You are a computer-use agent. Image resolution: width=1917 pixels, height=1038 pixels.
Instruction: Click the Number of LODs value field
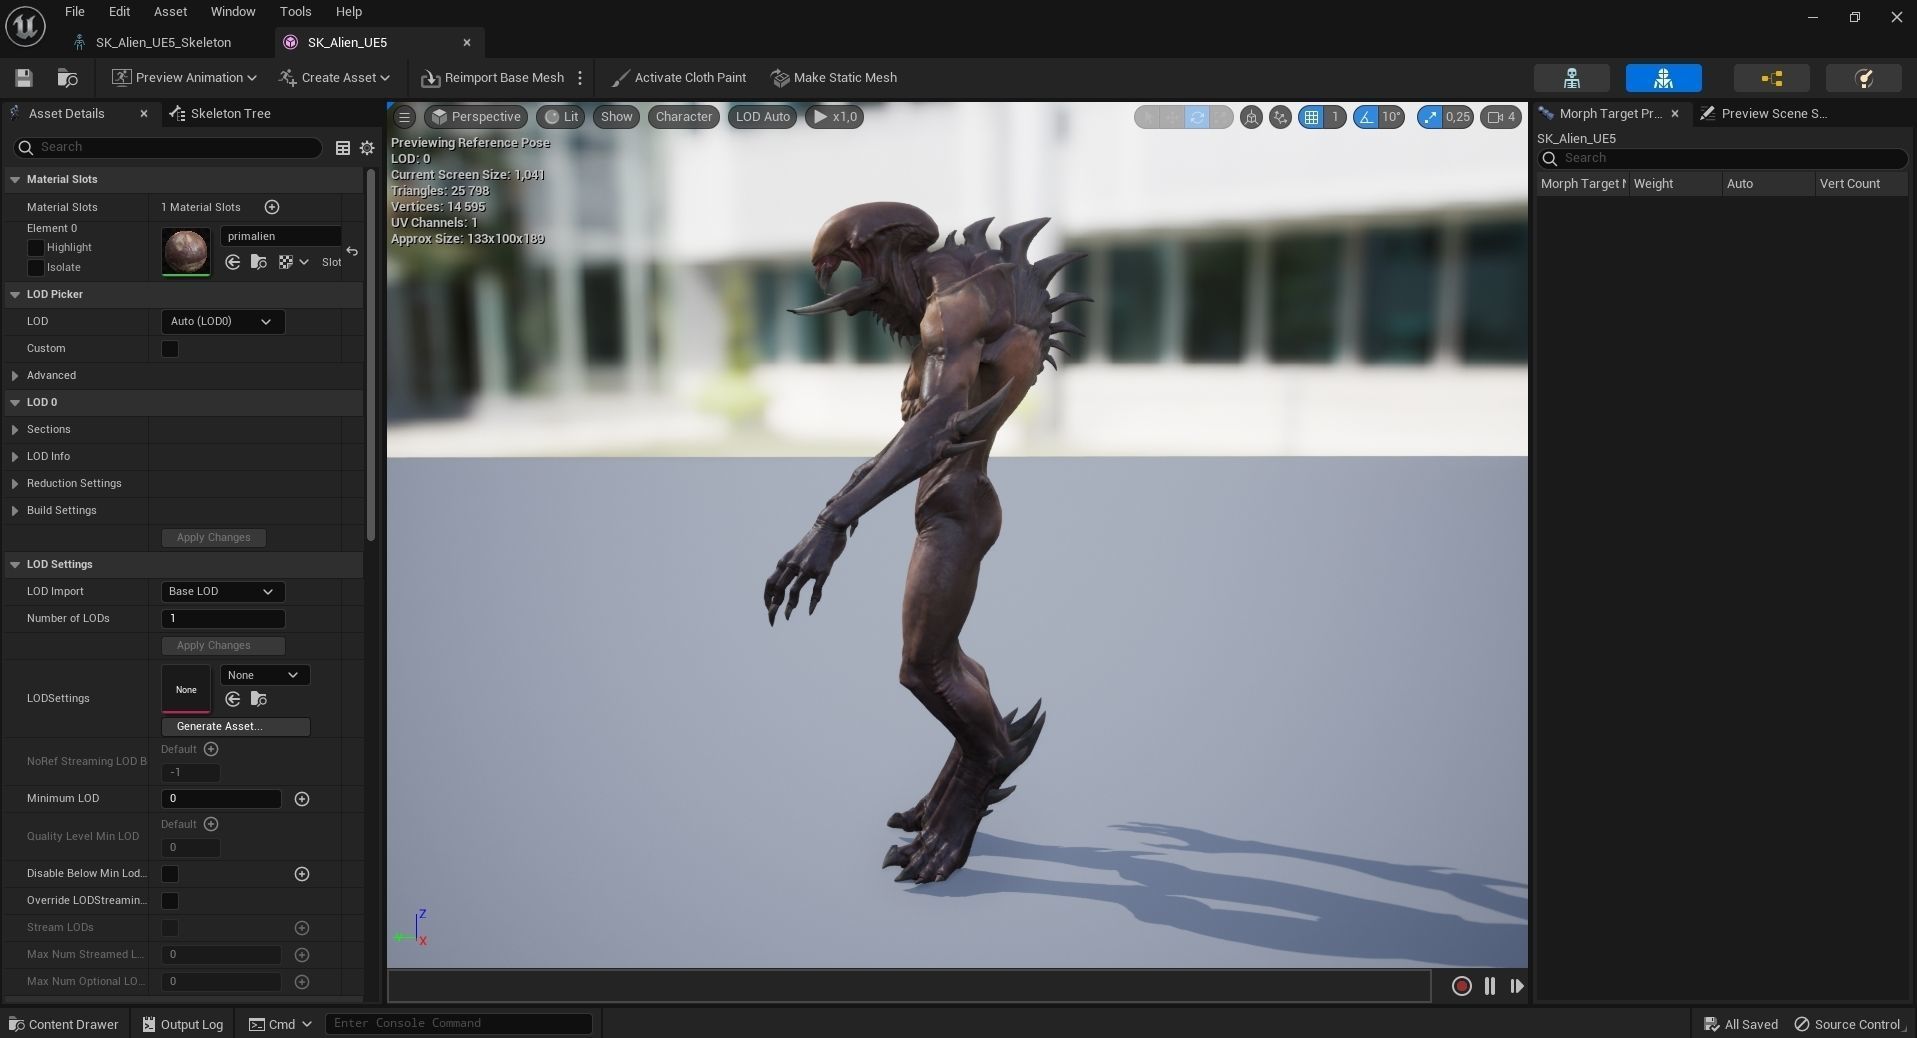[x=223, y=619]
